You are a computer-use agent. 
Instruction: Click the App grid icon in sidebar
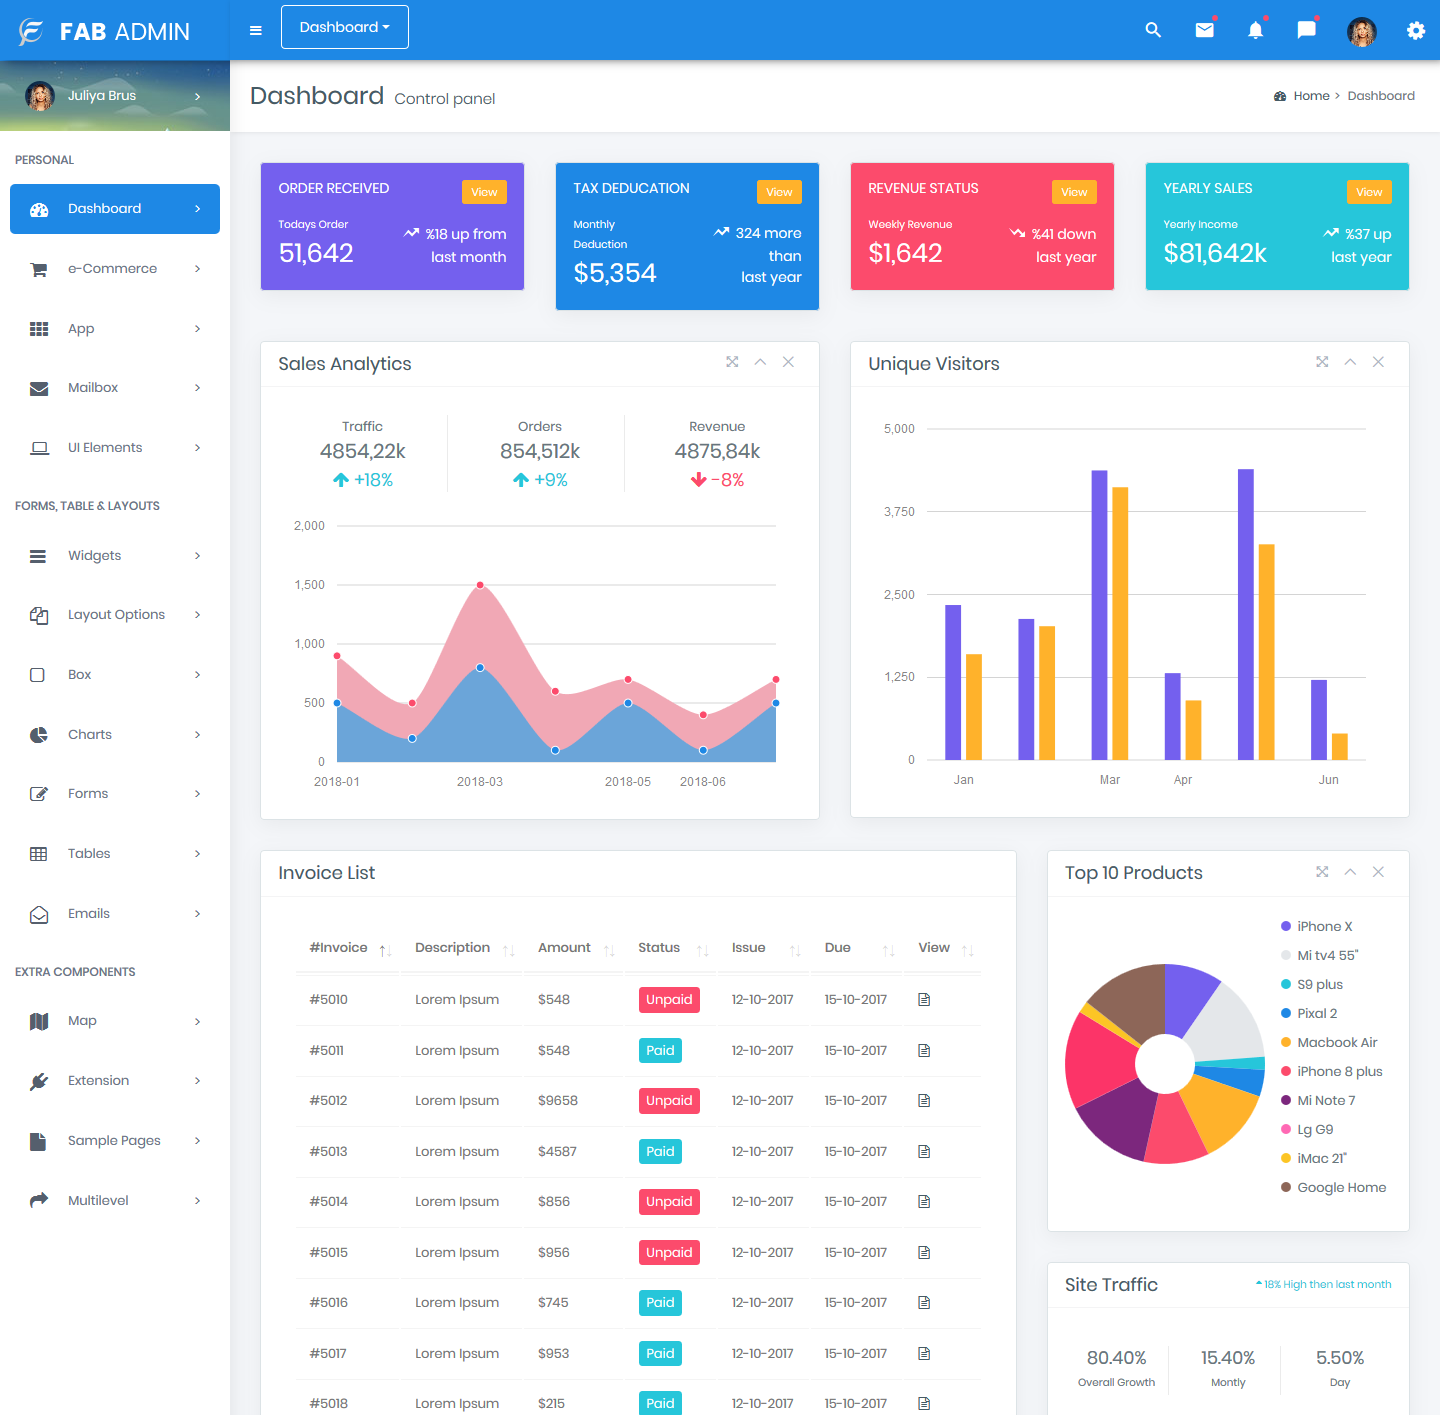(x=39, y=329)
